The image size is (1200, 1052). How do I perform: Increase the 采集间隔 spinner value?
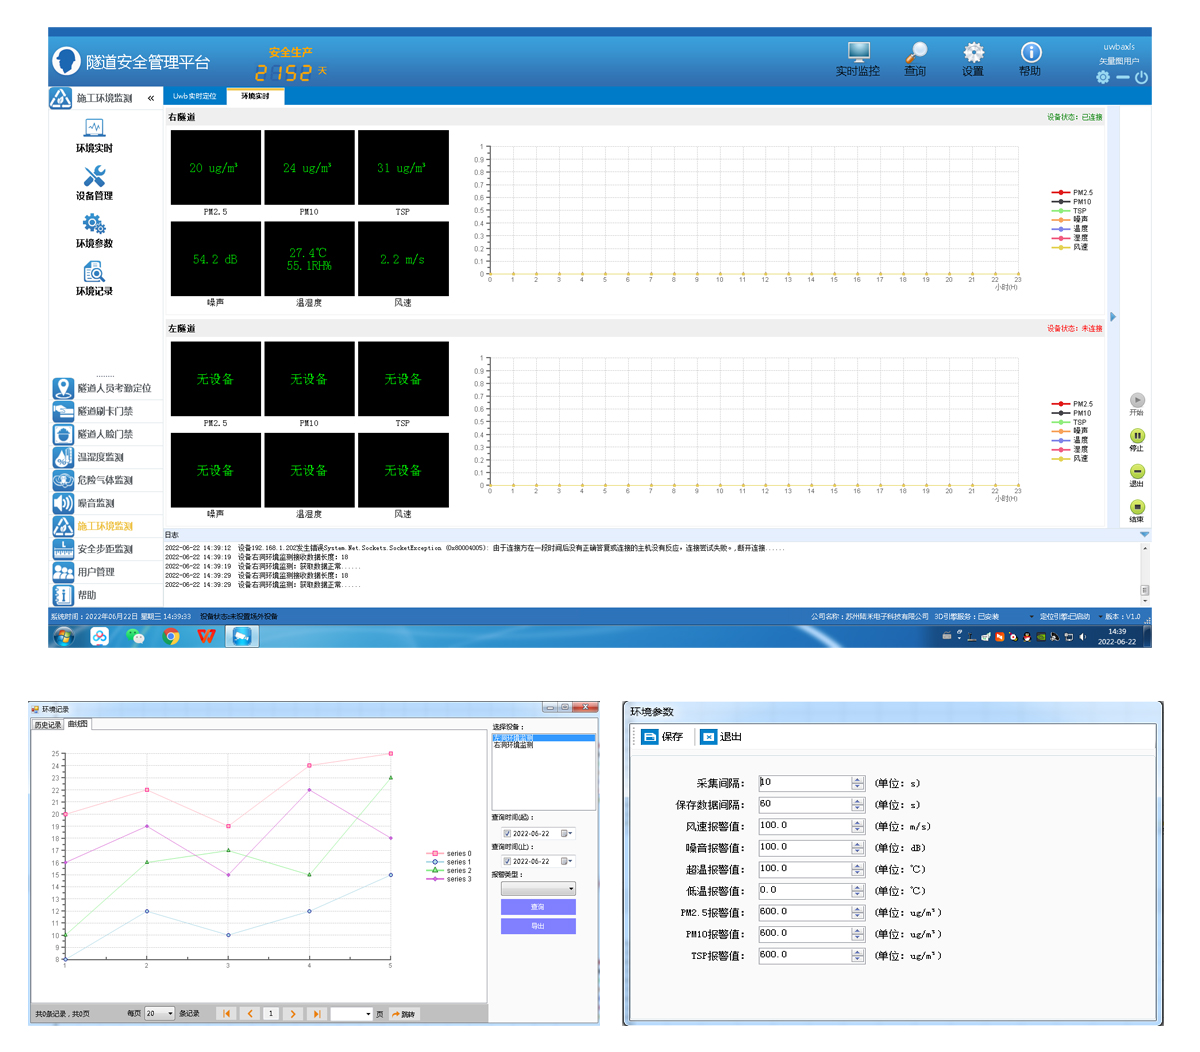(857, 779)
